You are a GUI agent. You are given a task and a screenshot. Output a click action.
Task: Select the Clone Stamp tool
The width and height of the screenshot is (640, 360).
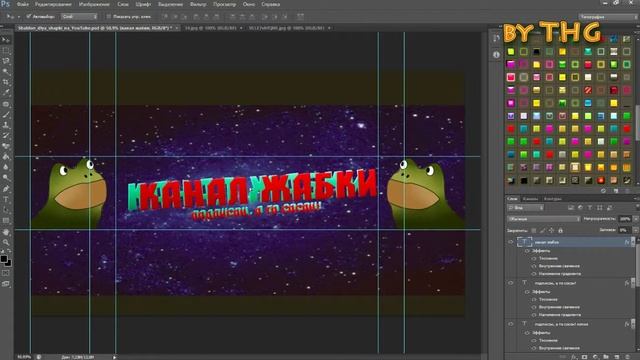[6, 125]
